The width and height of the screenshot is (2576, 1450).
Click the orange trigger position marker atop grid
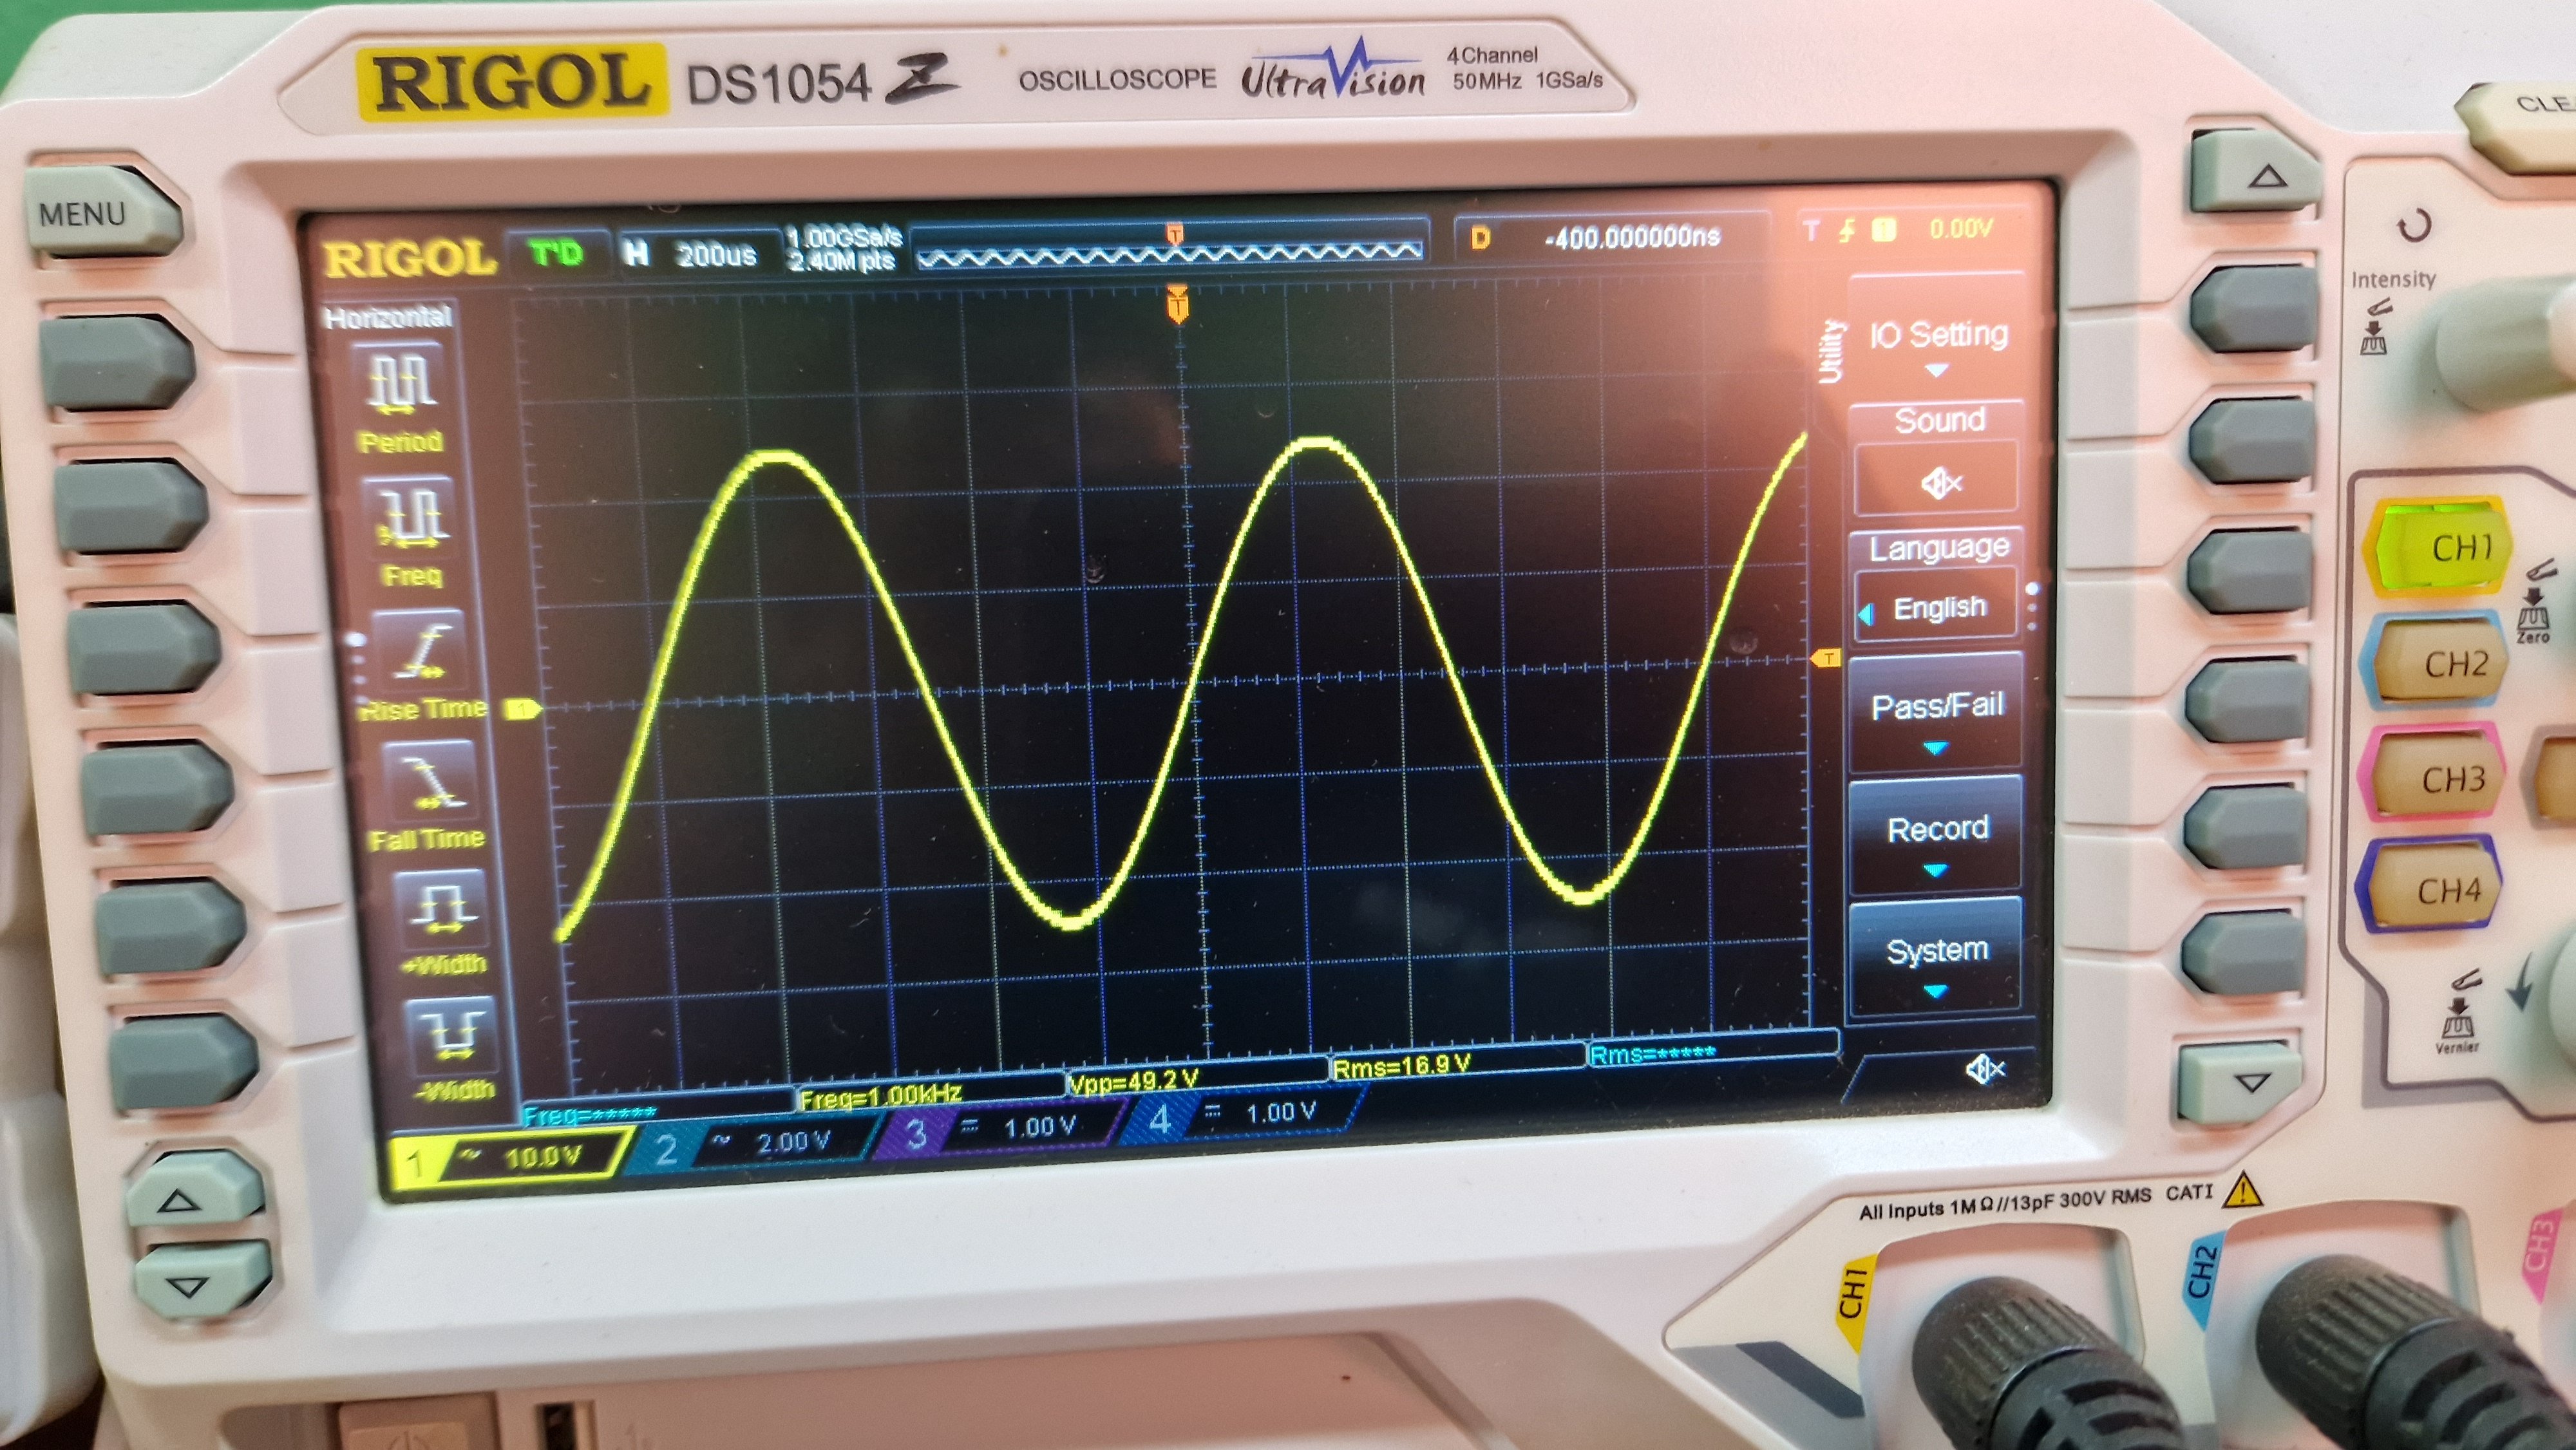[1178, 304]
